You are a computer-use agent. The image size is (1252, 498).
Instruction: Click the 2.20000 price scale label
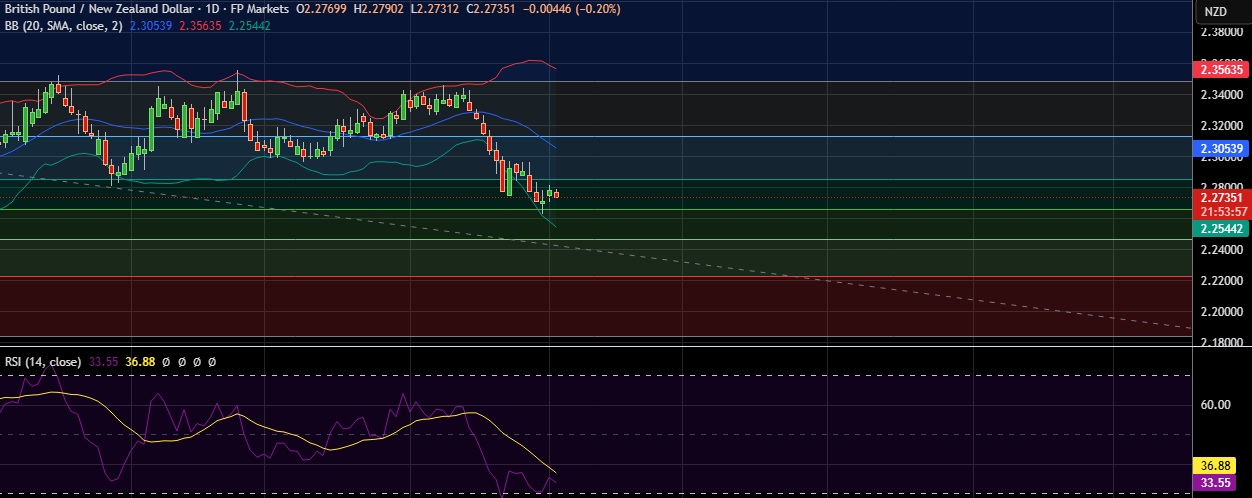(x=1223, y=312)
